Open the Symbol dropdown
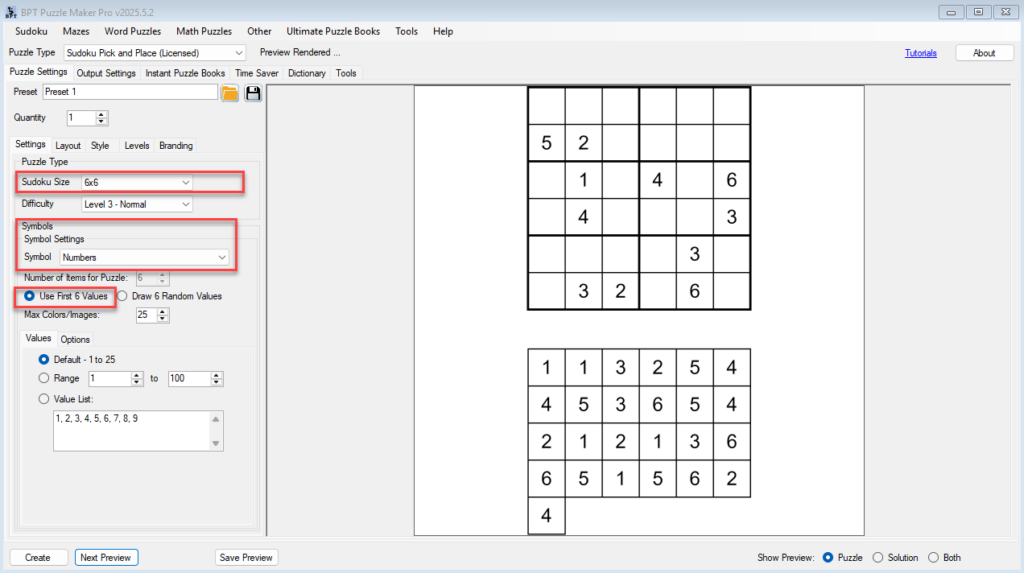The width and height of the screenshot is (1024, 573). [x=144, y=257]
